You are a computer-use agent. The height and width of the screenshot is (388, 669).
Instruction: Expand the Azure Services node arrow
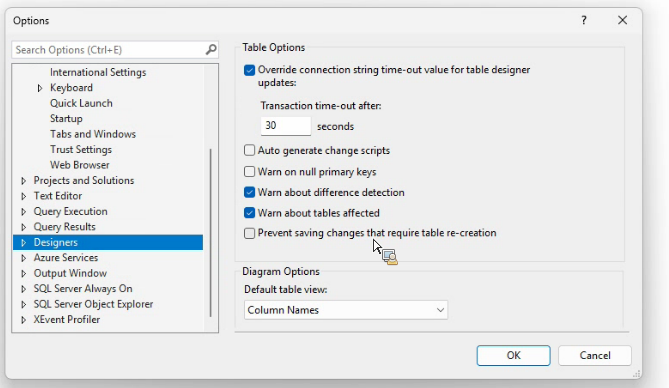[x=23, y=258]
